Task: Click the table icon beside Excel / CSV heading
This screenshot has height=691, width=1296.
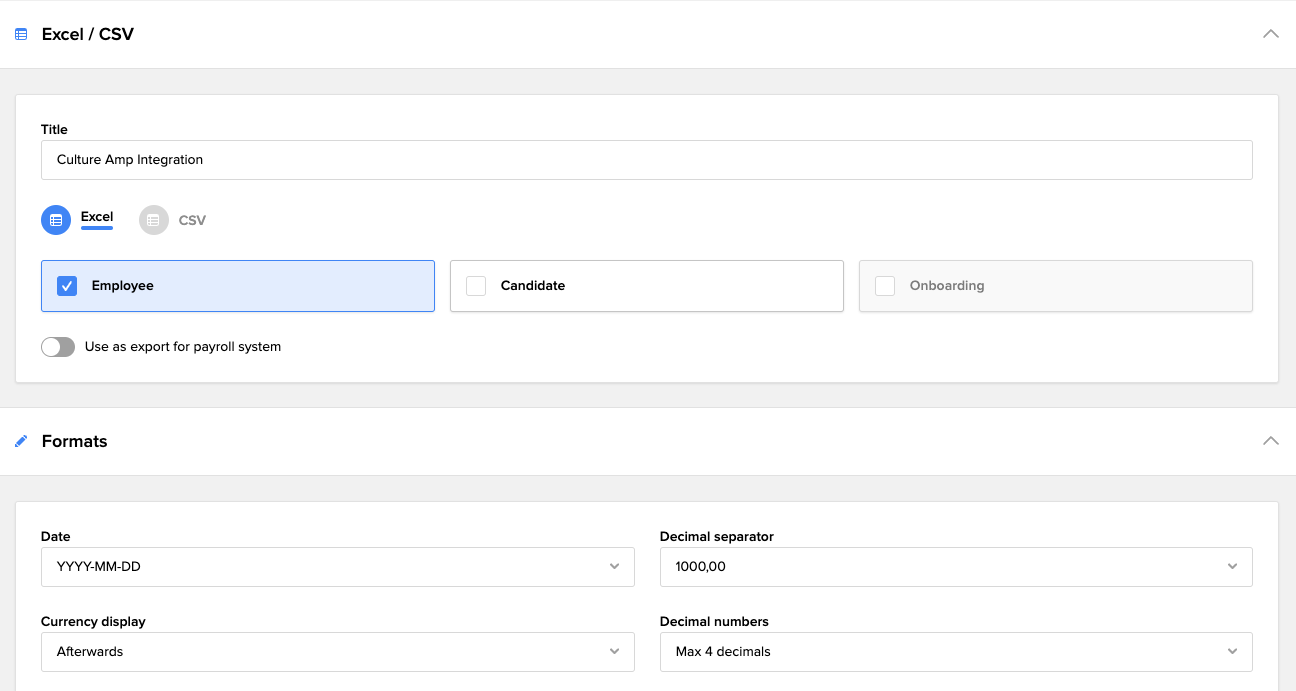Action: click(x=21, y=34)
